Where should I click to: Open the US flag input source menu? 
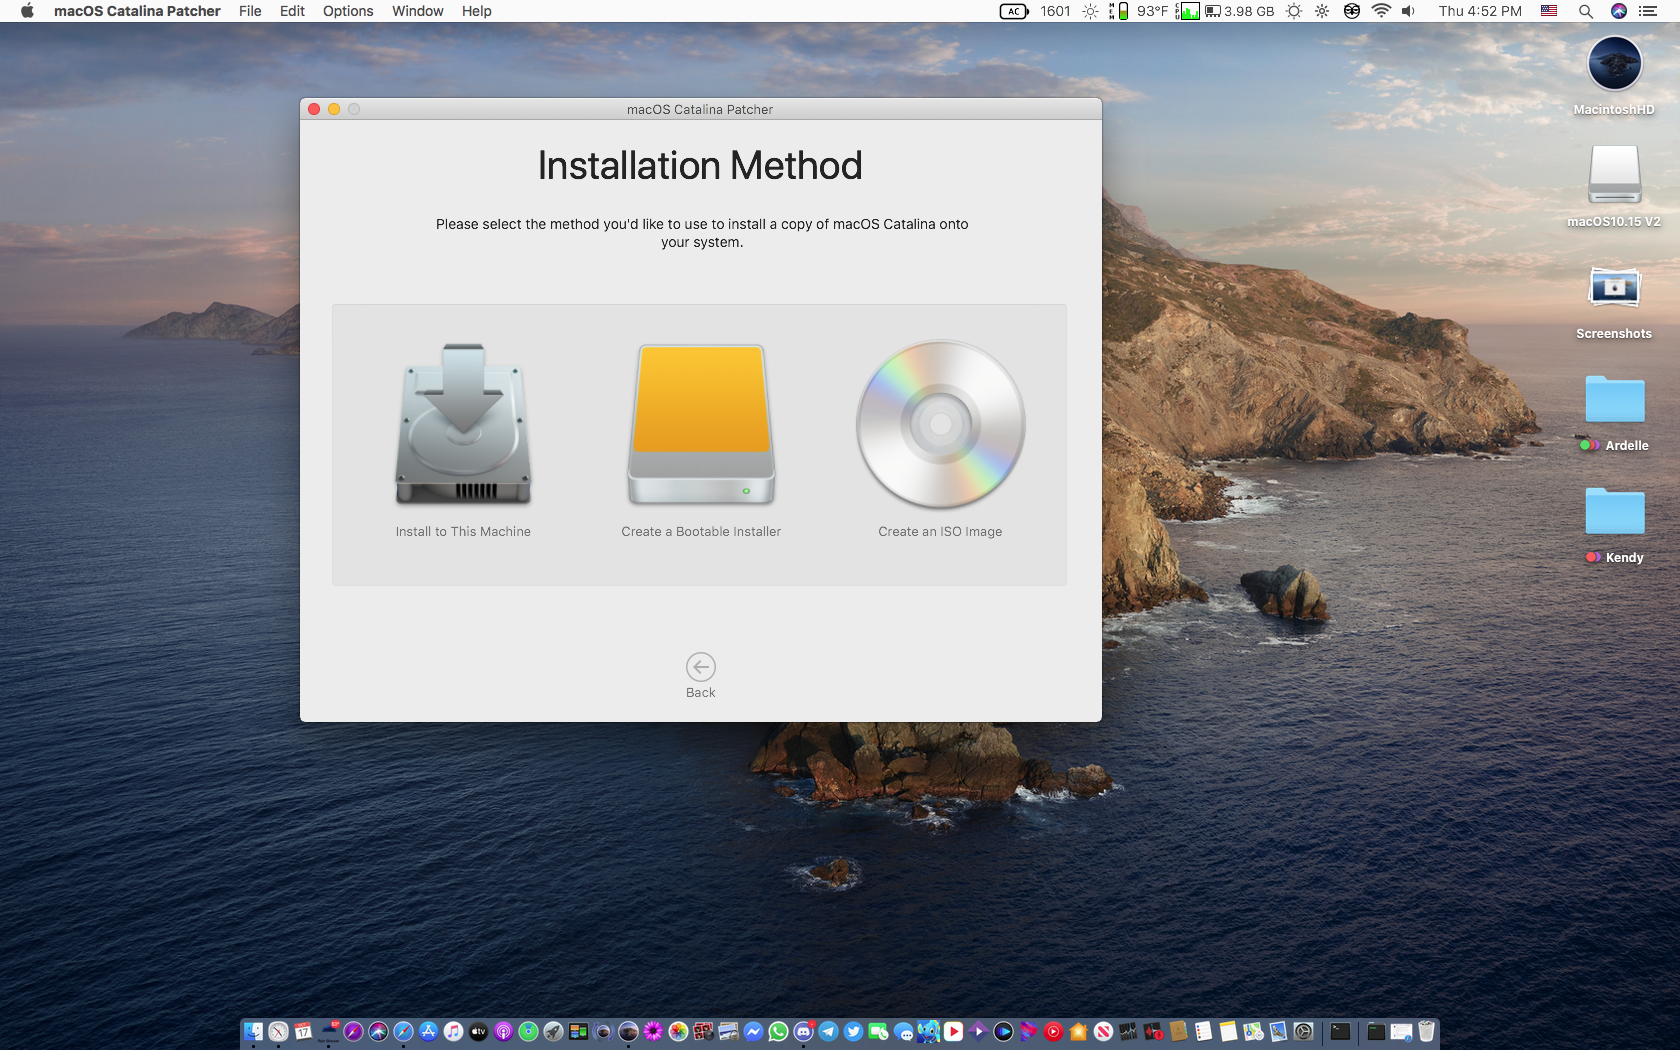(1549, 11)
